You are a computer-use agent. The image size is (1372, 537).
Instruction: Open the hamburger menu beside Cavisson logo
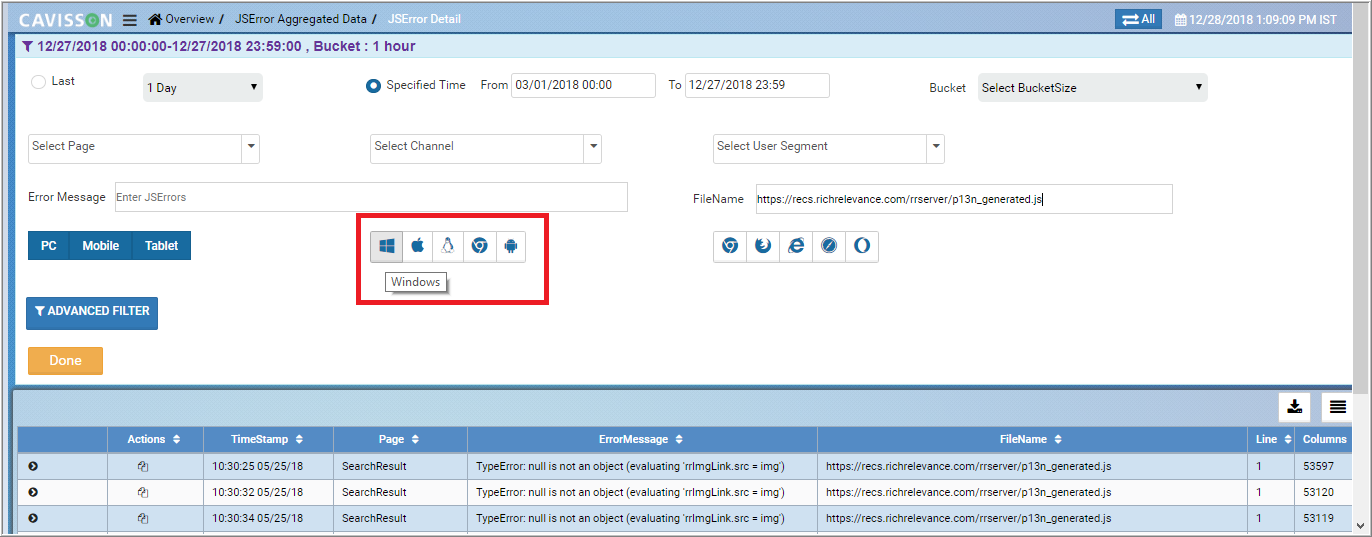click(130, 20)
